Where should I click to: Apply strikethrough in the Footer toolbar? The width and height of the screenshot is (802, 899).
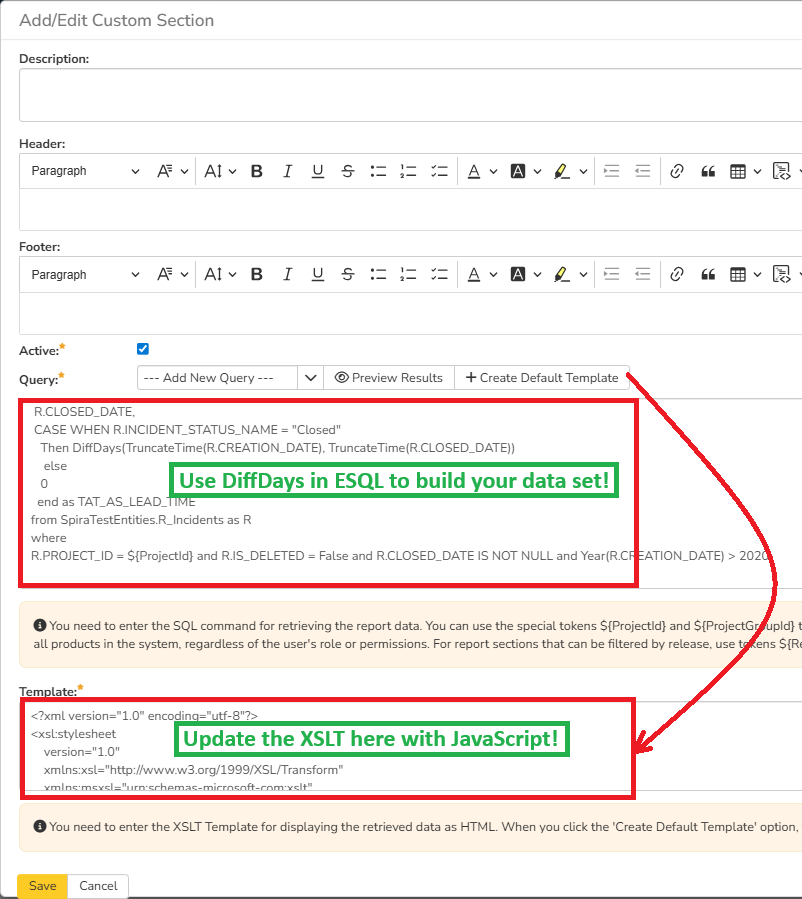tap(347, 273)
